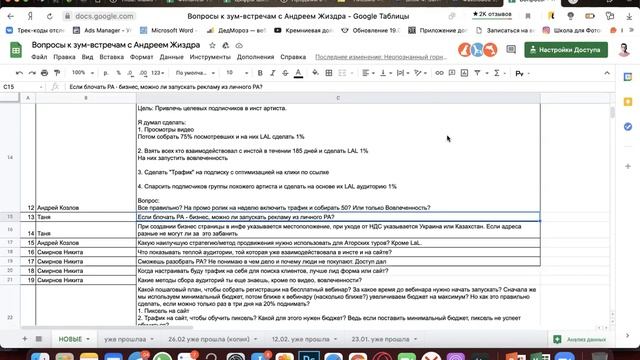This screenshot has width=640, height=360.
Task: Toggle italic formatting
Action: pyautogui.click(x=273, y=73)
